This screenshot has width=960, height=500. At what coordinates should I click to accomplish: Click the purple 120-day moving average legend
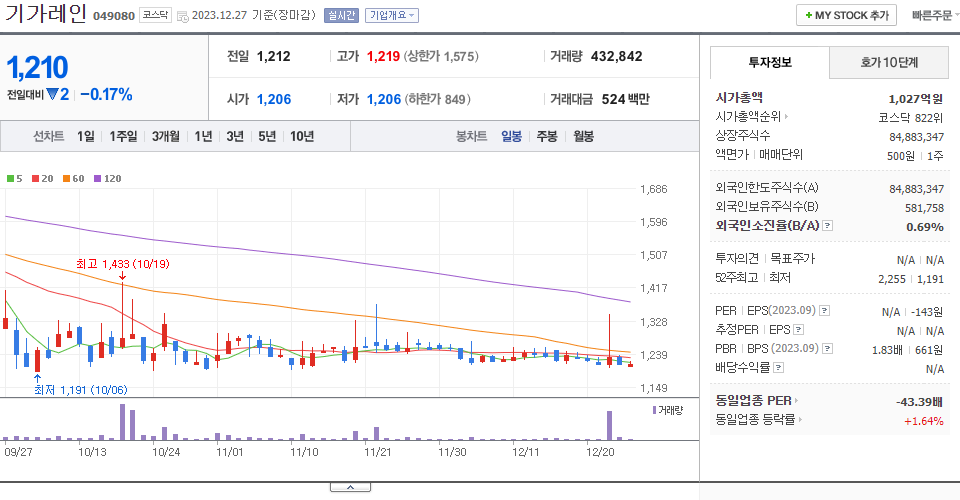point(108,179)
